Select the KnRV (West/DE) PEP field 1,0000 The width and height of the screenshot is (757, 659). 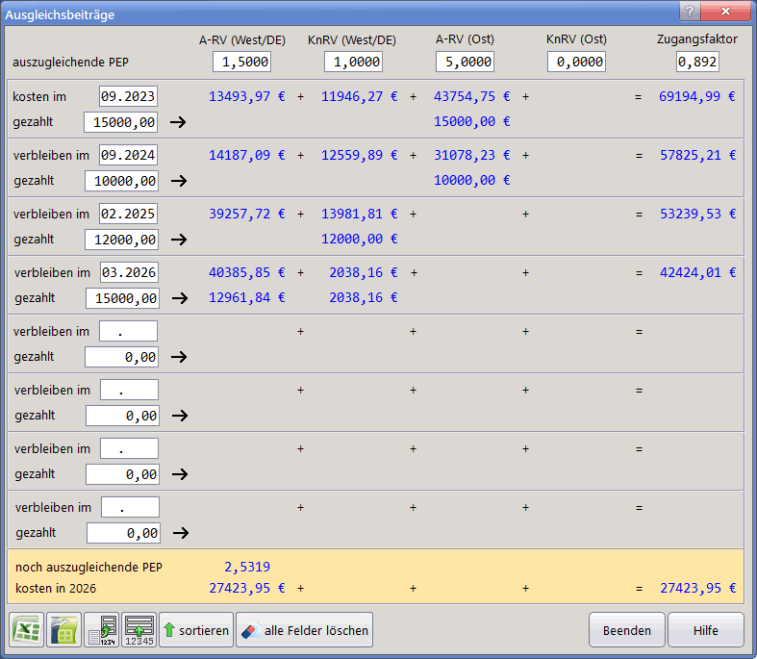point(352,62)
